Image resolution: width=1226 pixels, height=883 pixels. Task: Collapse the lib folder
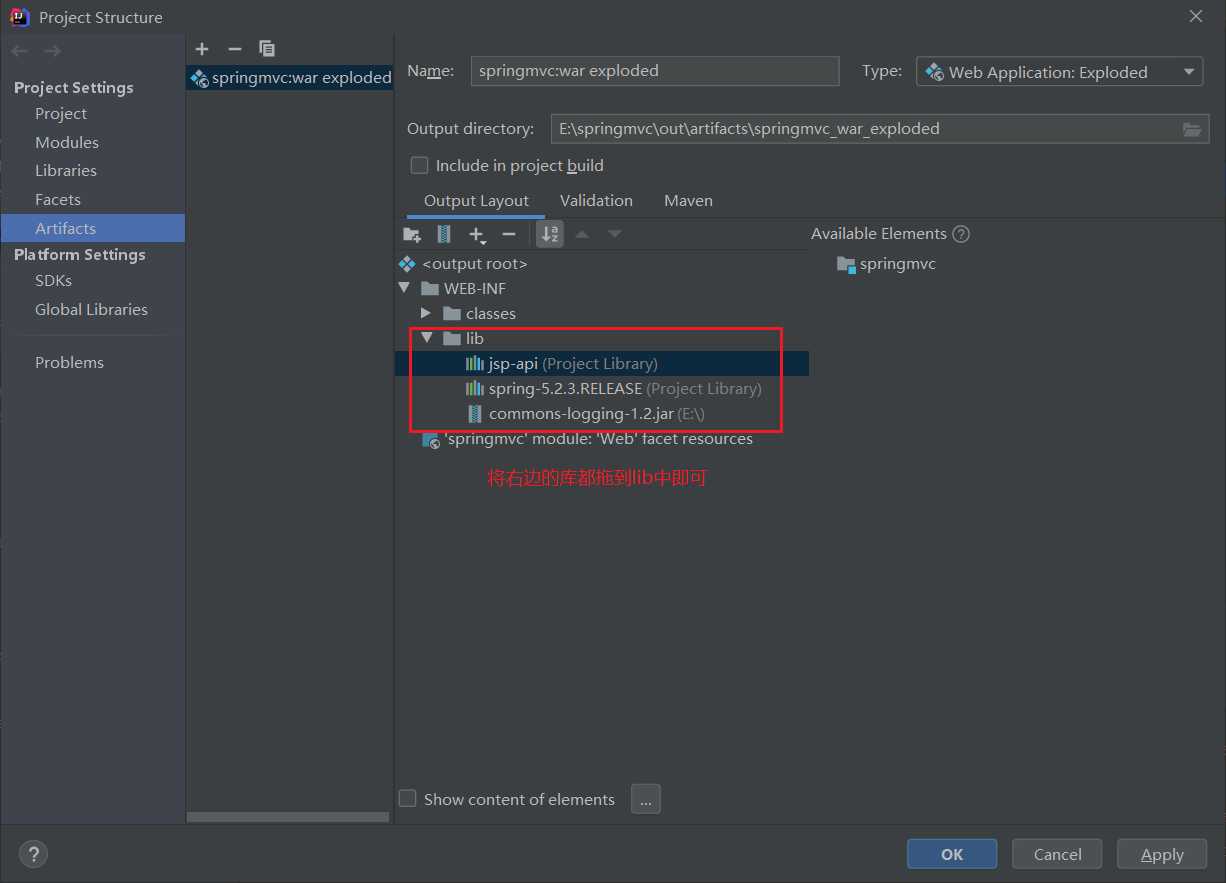tap(427, 338)
